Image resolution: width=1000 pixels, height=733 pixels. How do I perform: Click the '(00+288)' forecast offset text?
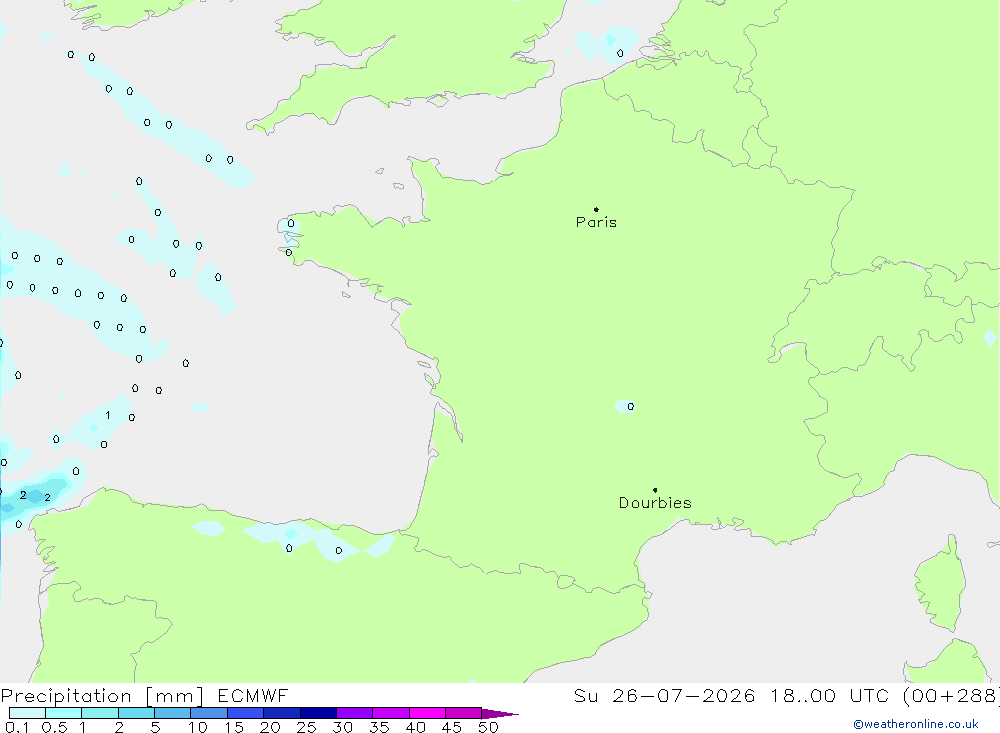click(951, 695)
